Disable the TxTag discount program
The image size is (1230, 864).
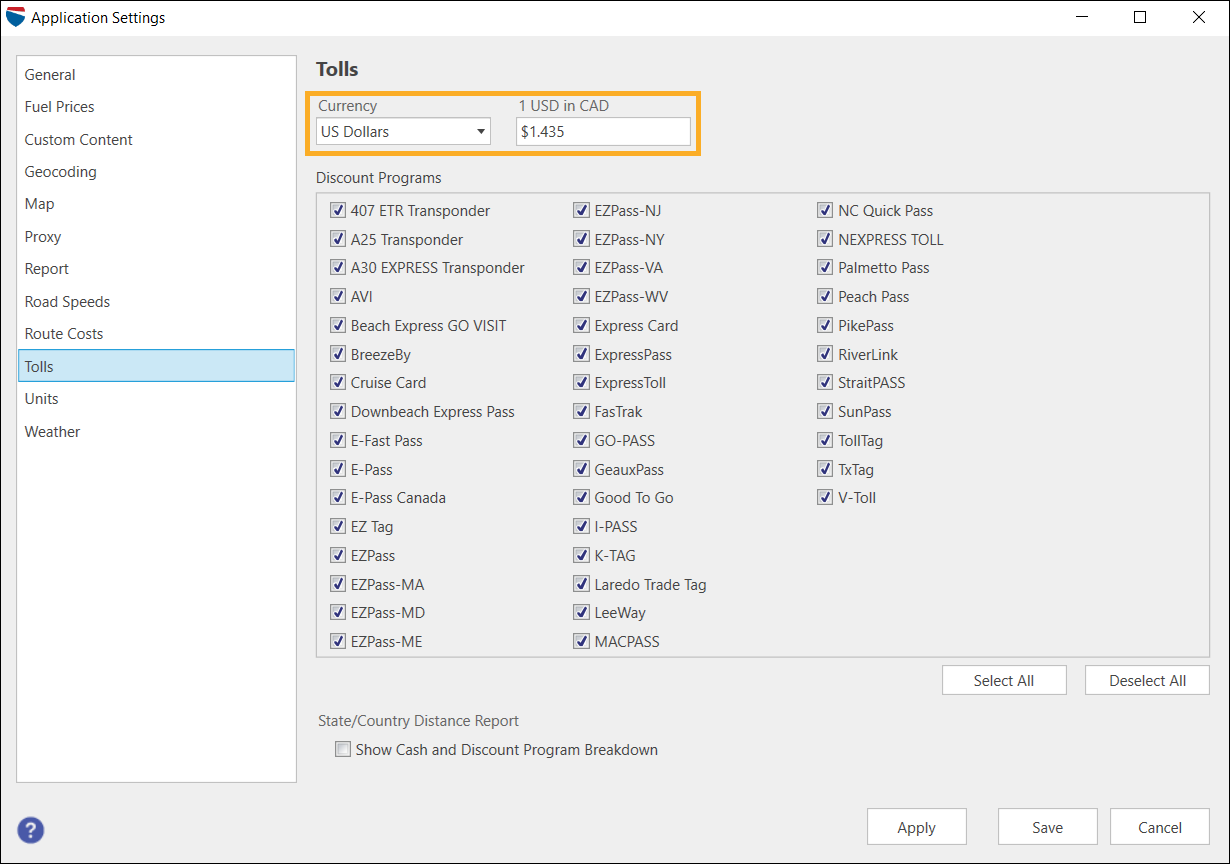(x=825, y=468)
